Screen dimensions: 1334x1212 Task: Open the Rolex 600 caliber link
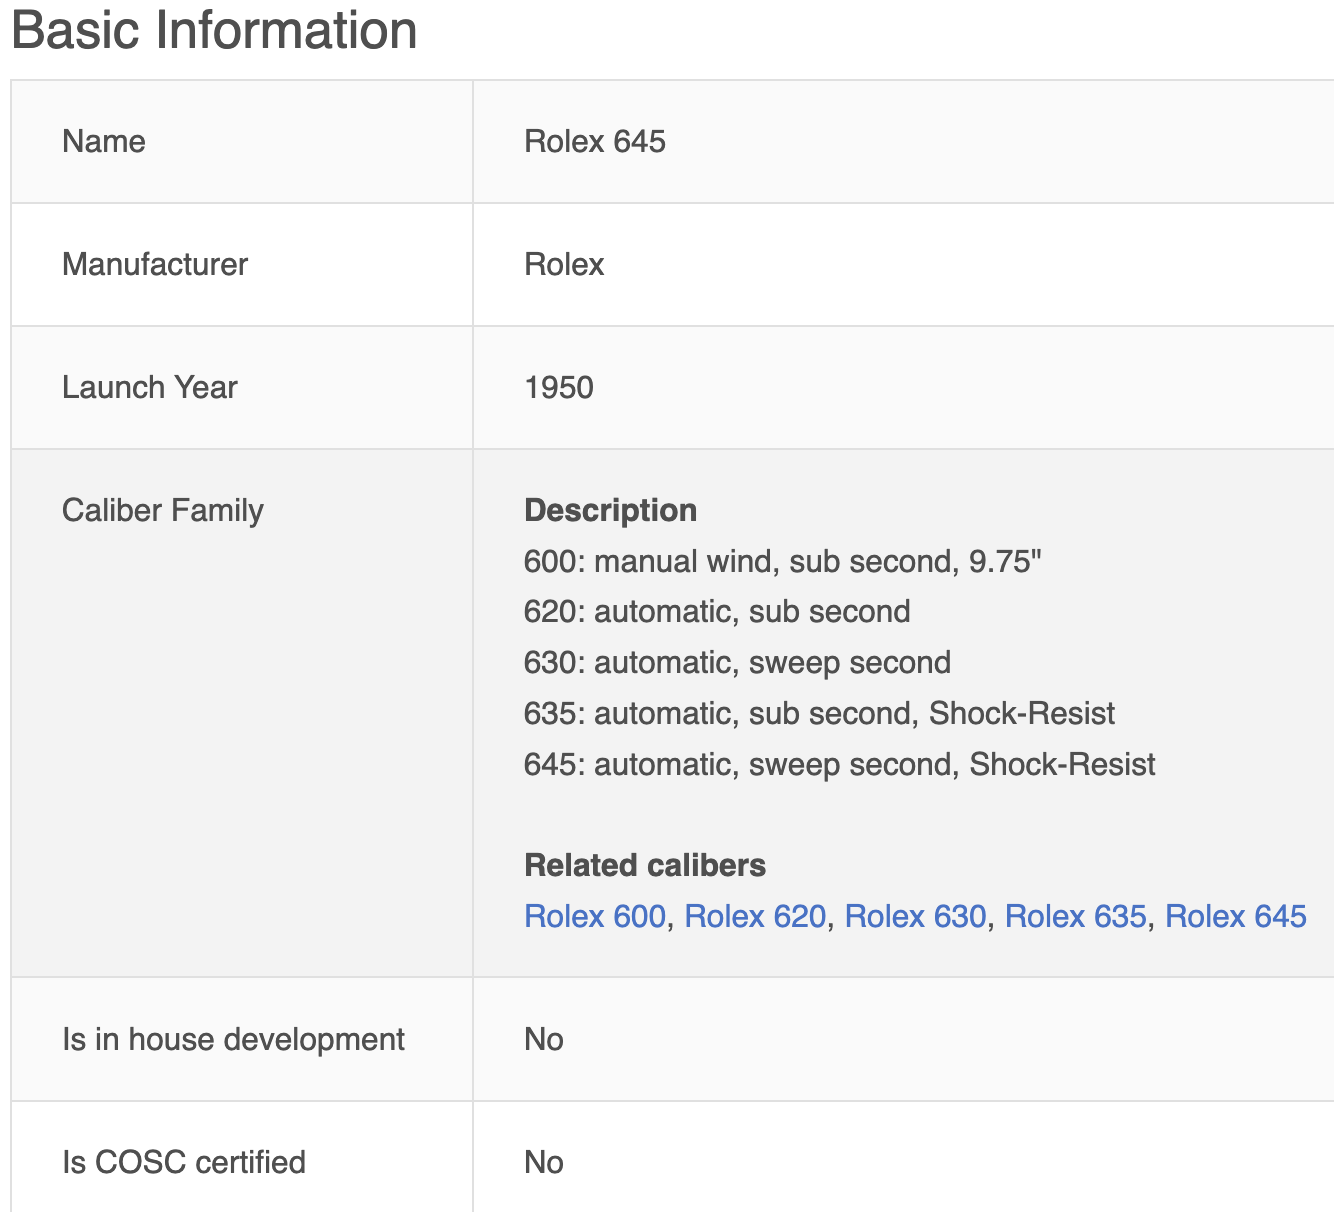coord(595,916)
